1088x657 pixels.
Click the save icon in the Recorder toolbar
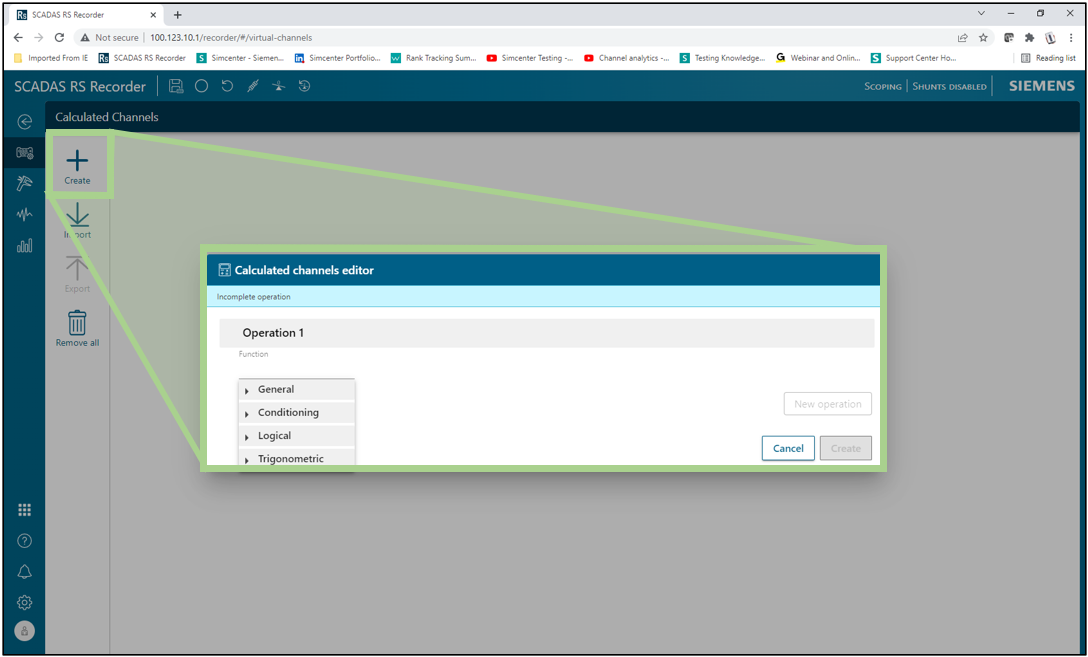pos(176,86)
